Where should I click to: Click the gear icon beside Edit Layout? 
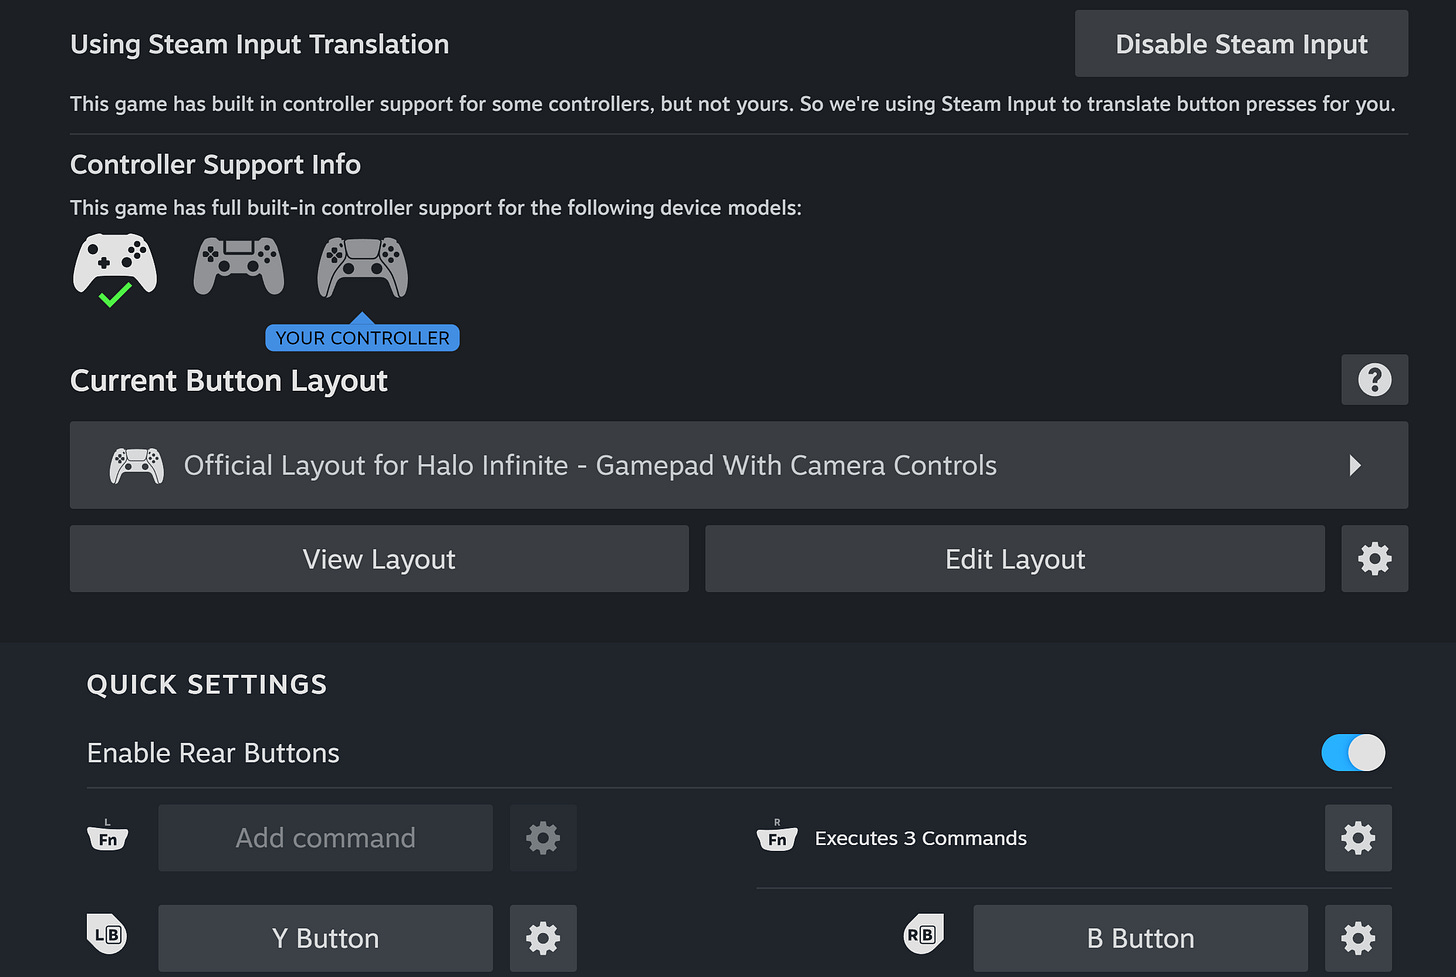1374,559
